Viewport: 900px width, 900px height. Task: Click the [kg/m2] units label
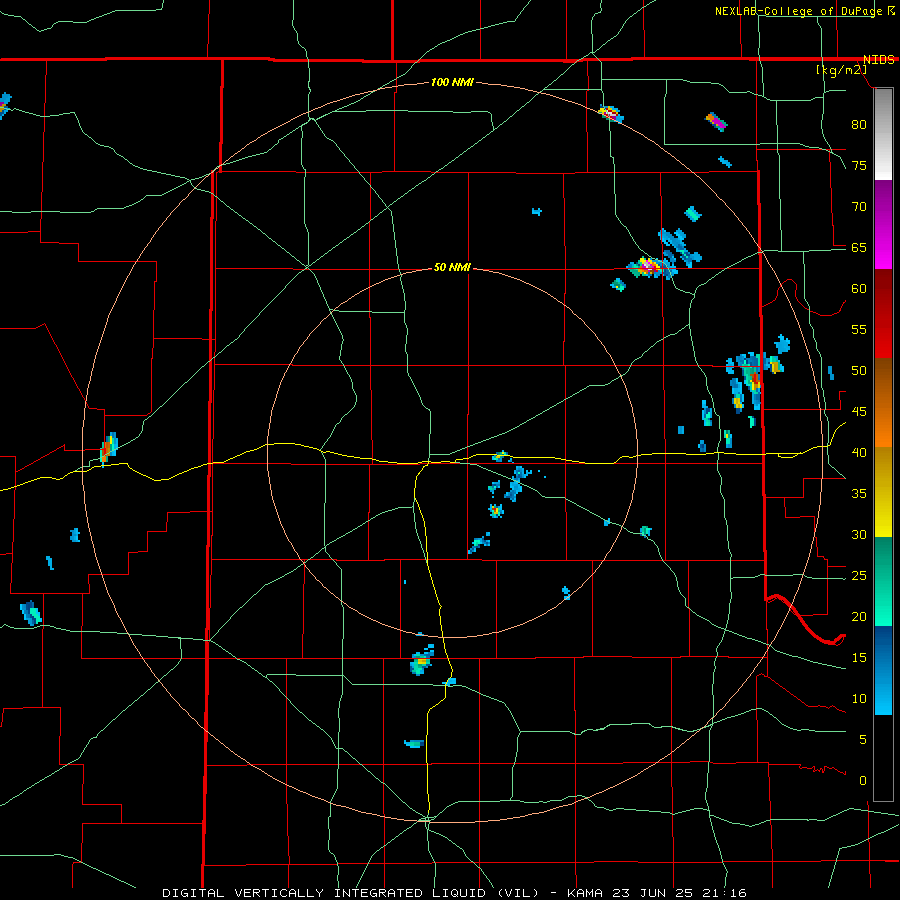tap(841, 70)
